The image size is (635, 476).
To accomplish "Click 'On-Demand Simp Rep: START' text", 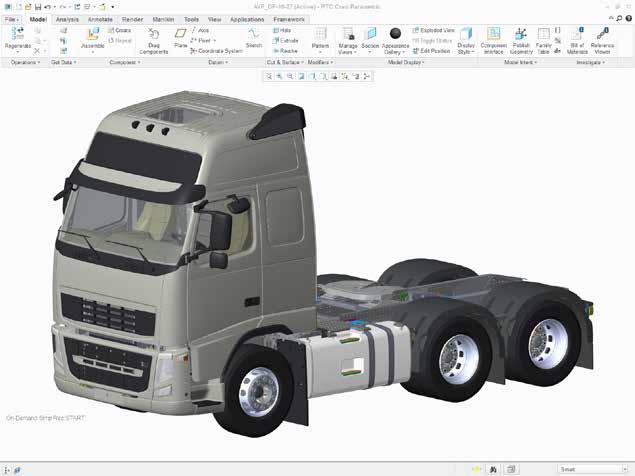I will click(x=46, y=418).
